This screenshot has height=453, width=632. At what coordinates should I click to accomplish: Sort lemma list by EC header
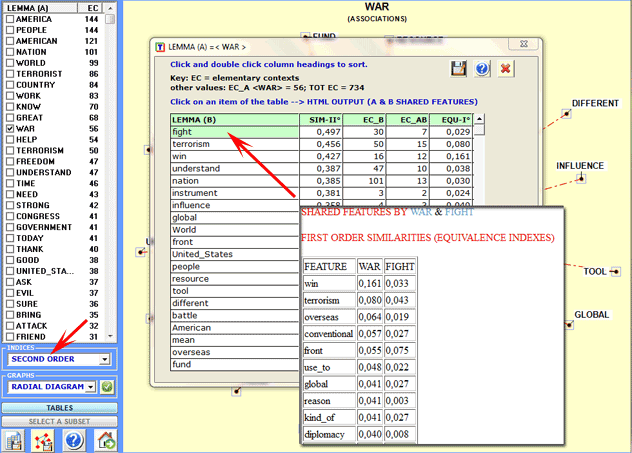pyautogui.click(x=92, y=8)
